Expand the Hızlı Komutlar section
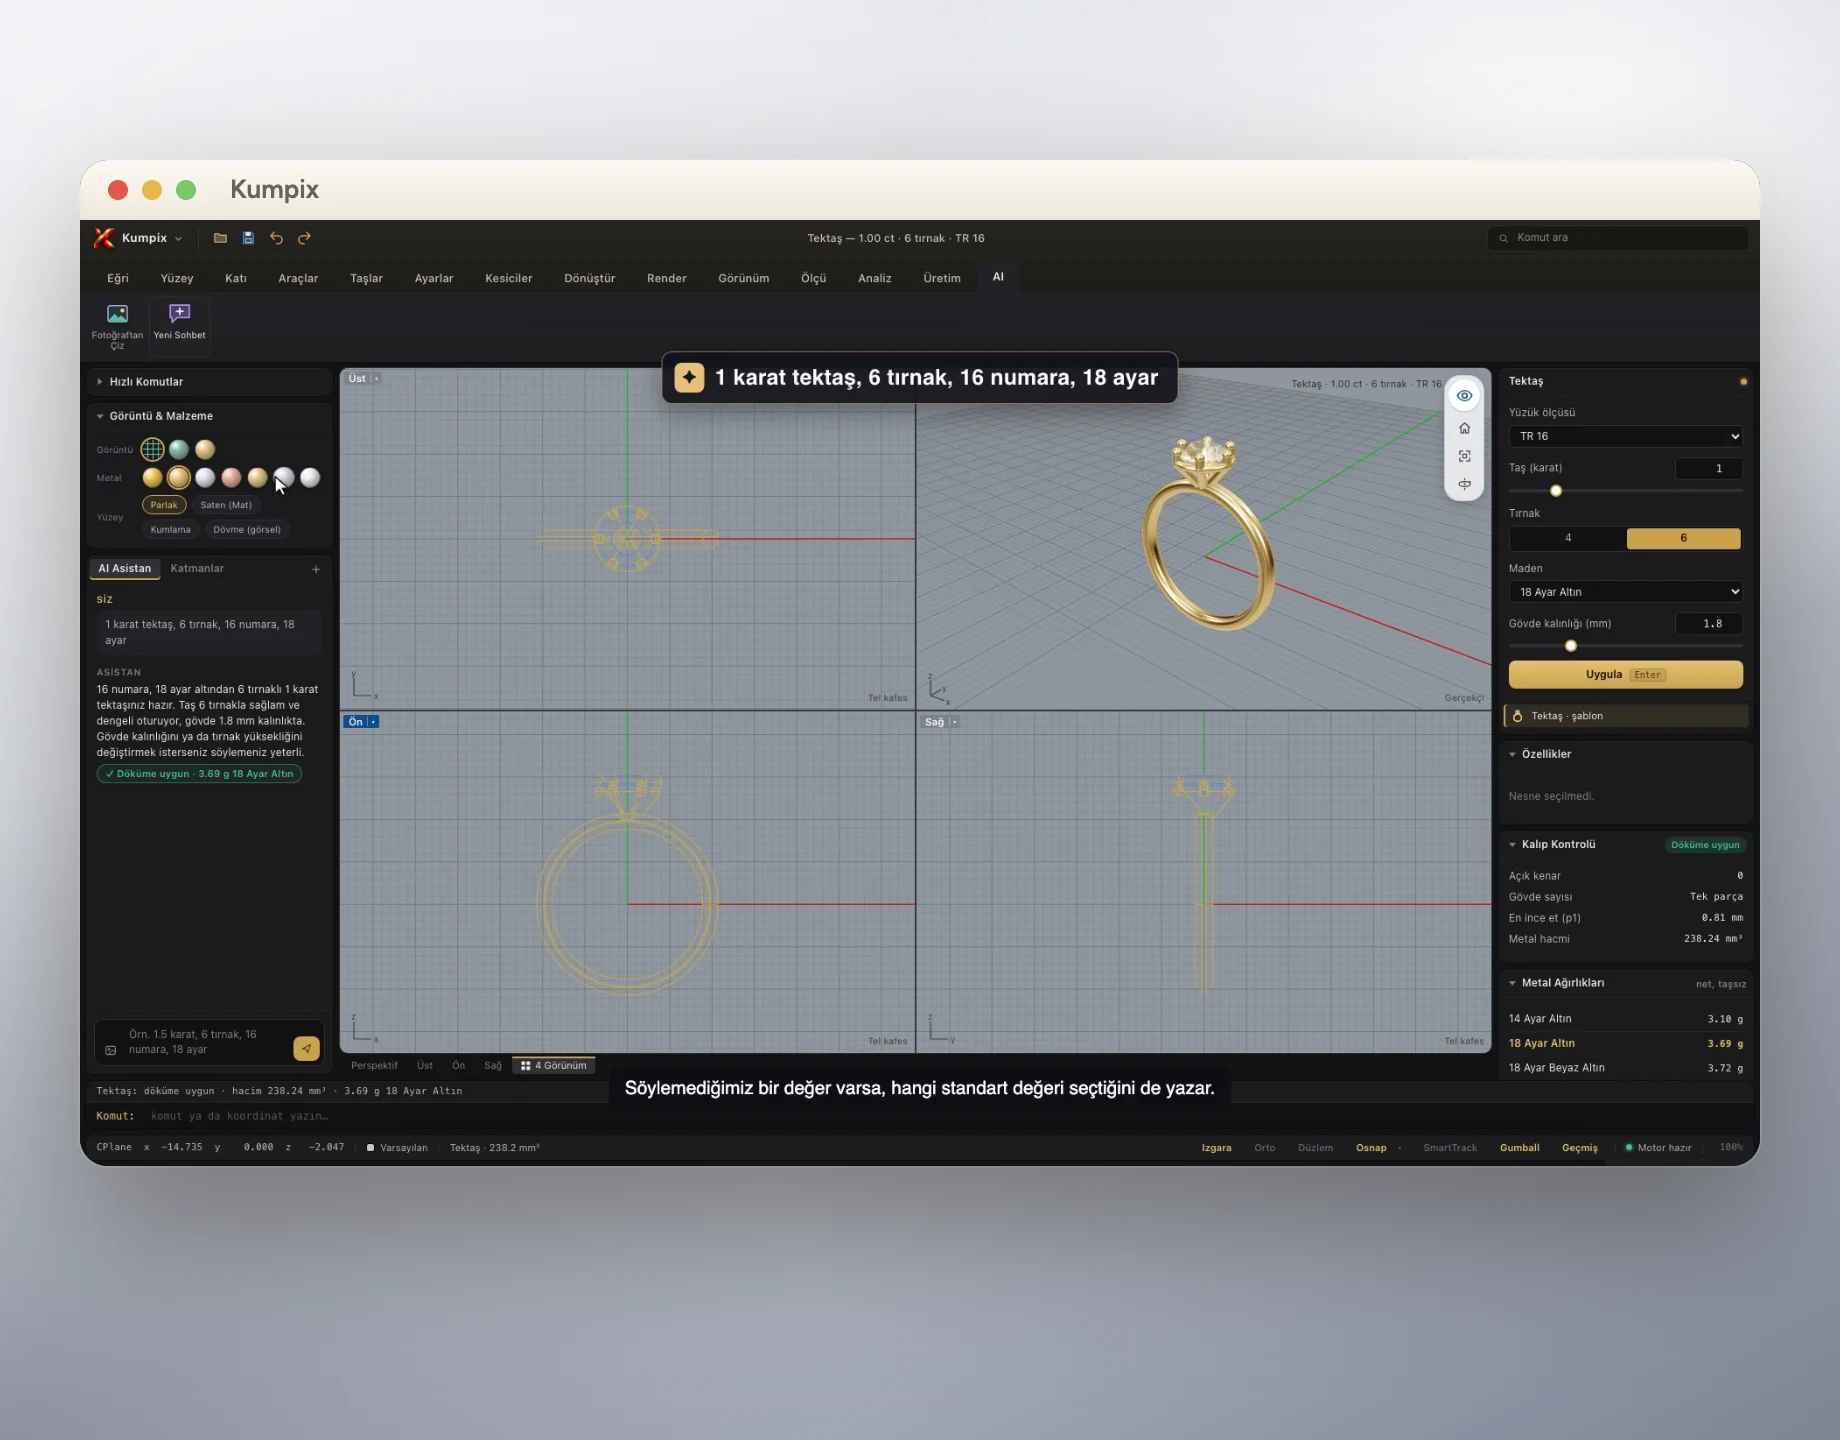Image resolution: width=1840 pixels, height=1440 pixels. pyautogui.click(x=209, y=382)
